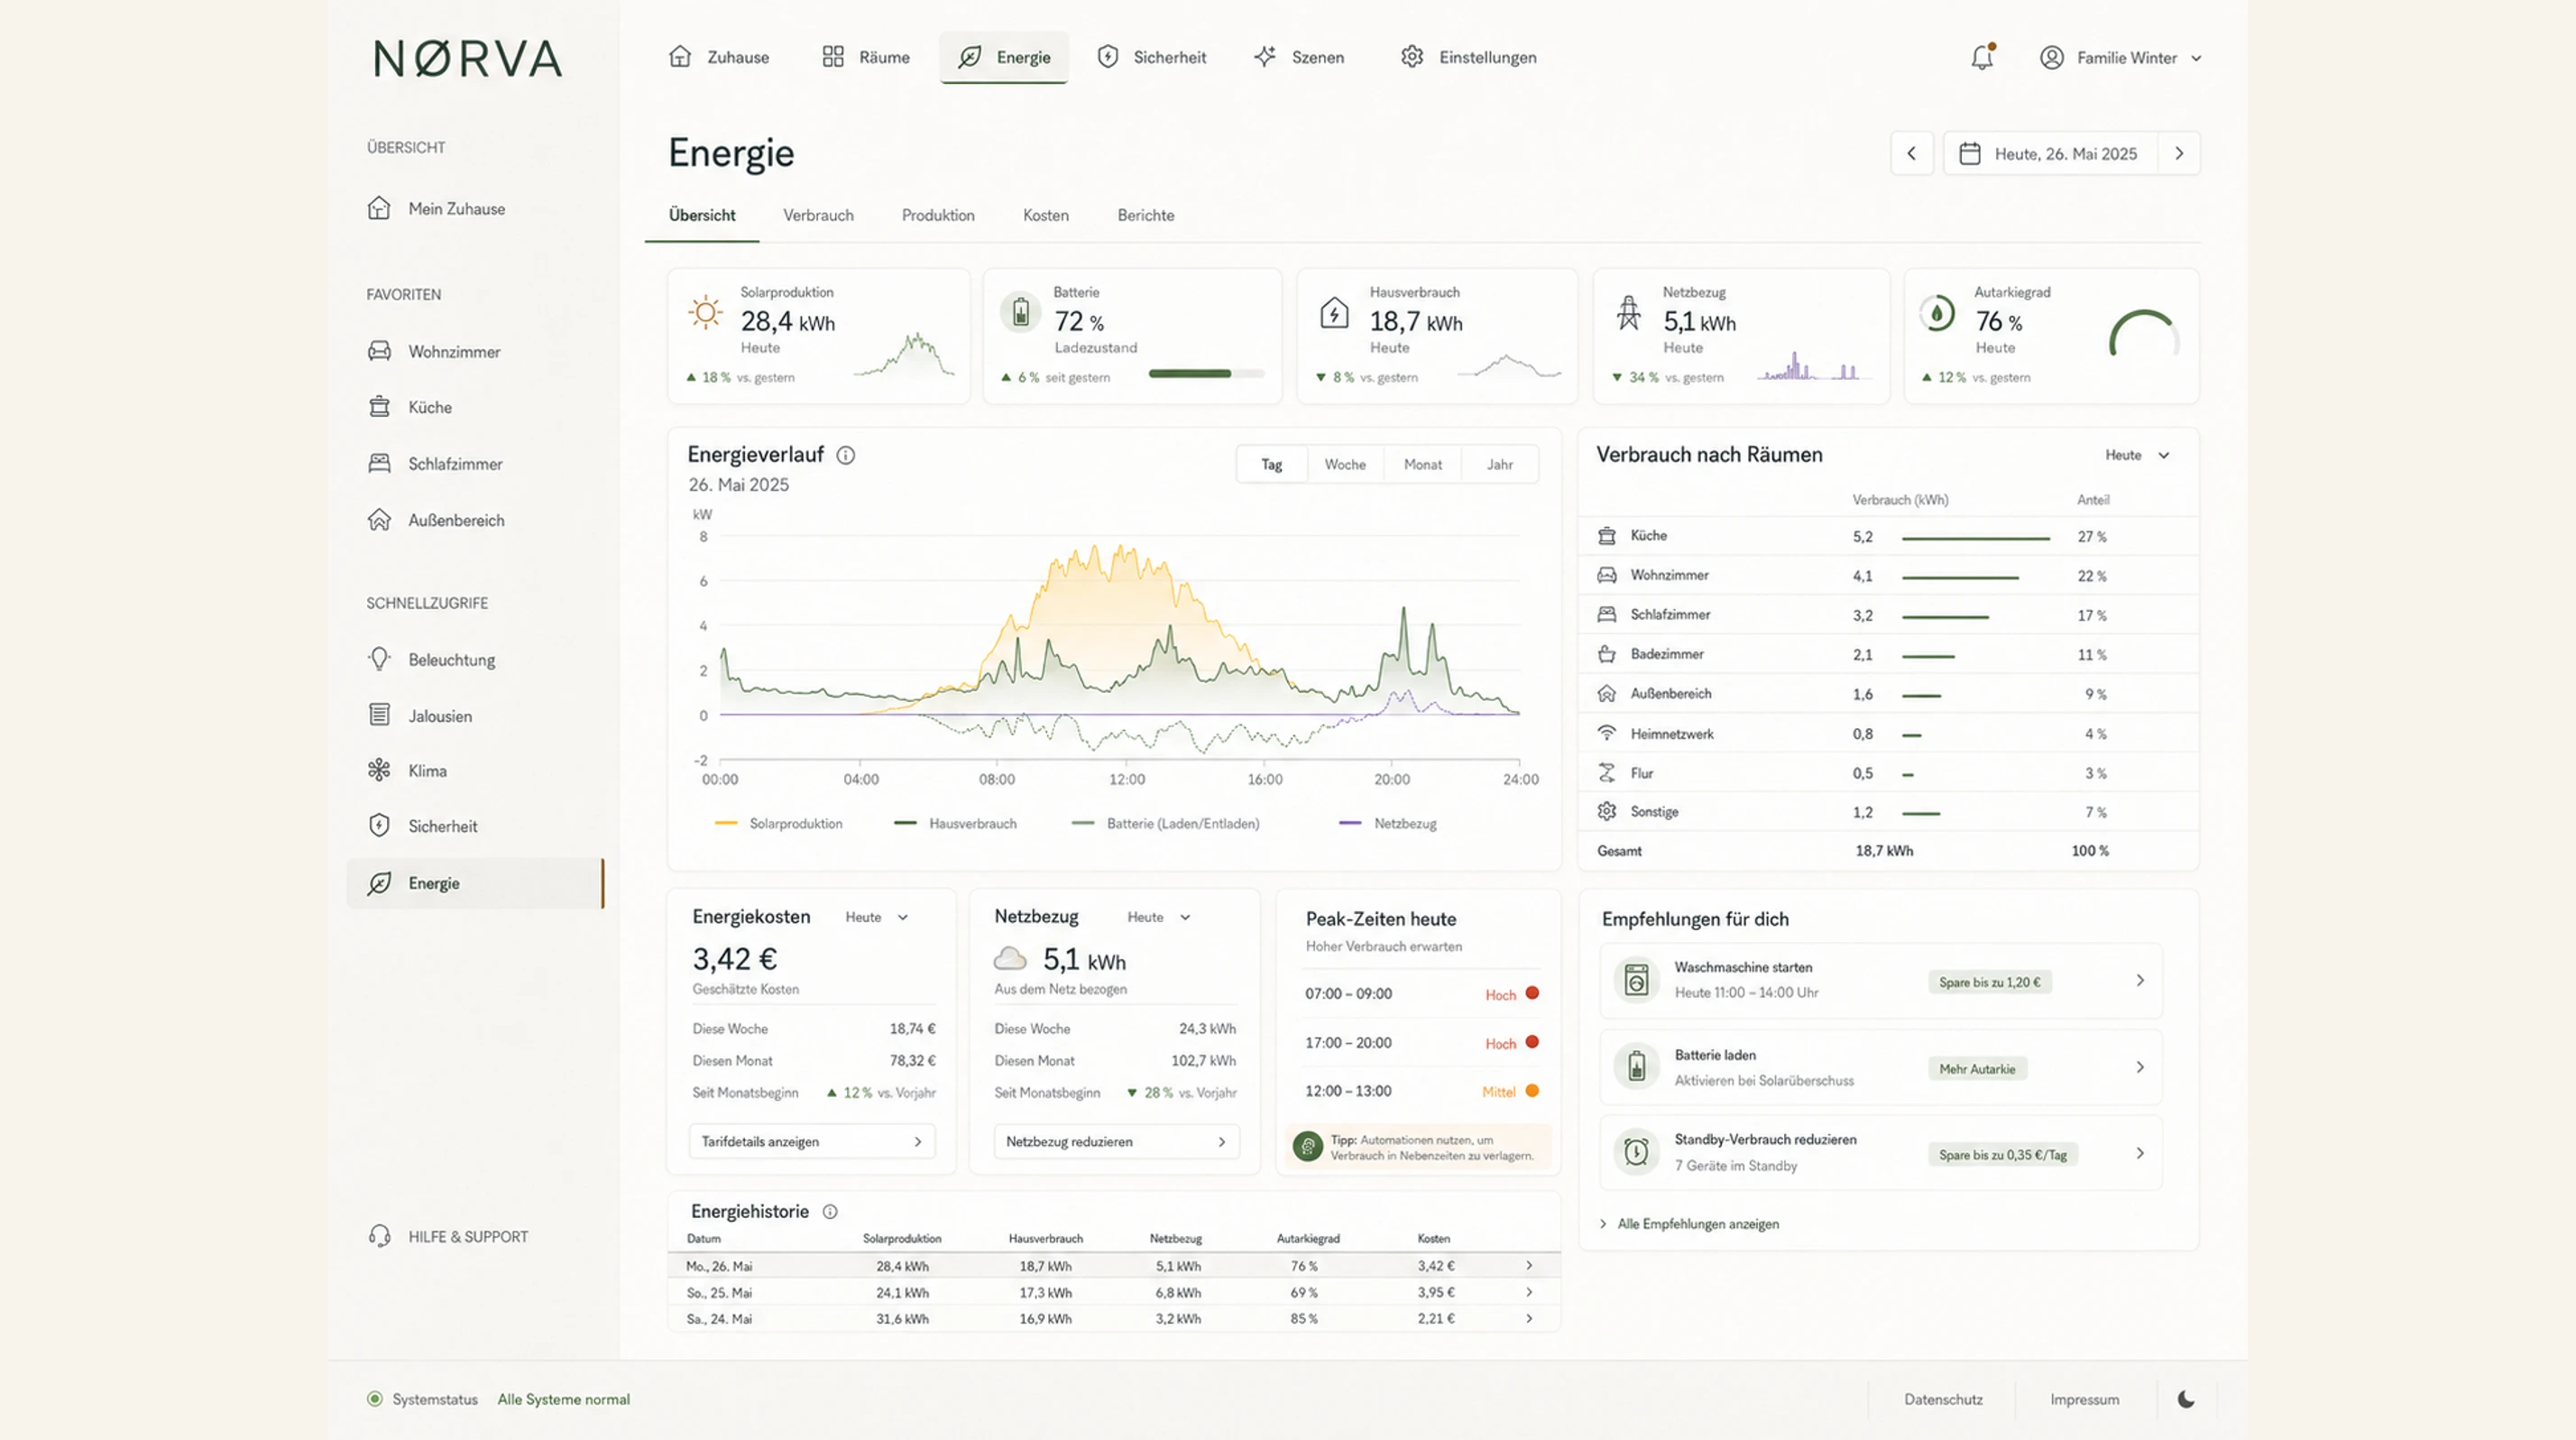Switch to the Verbrauch tab

pyautogui.click(x=818, y=215)
